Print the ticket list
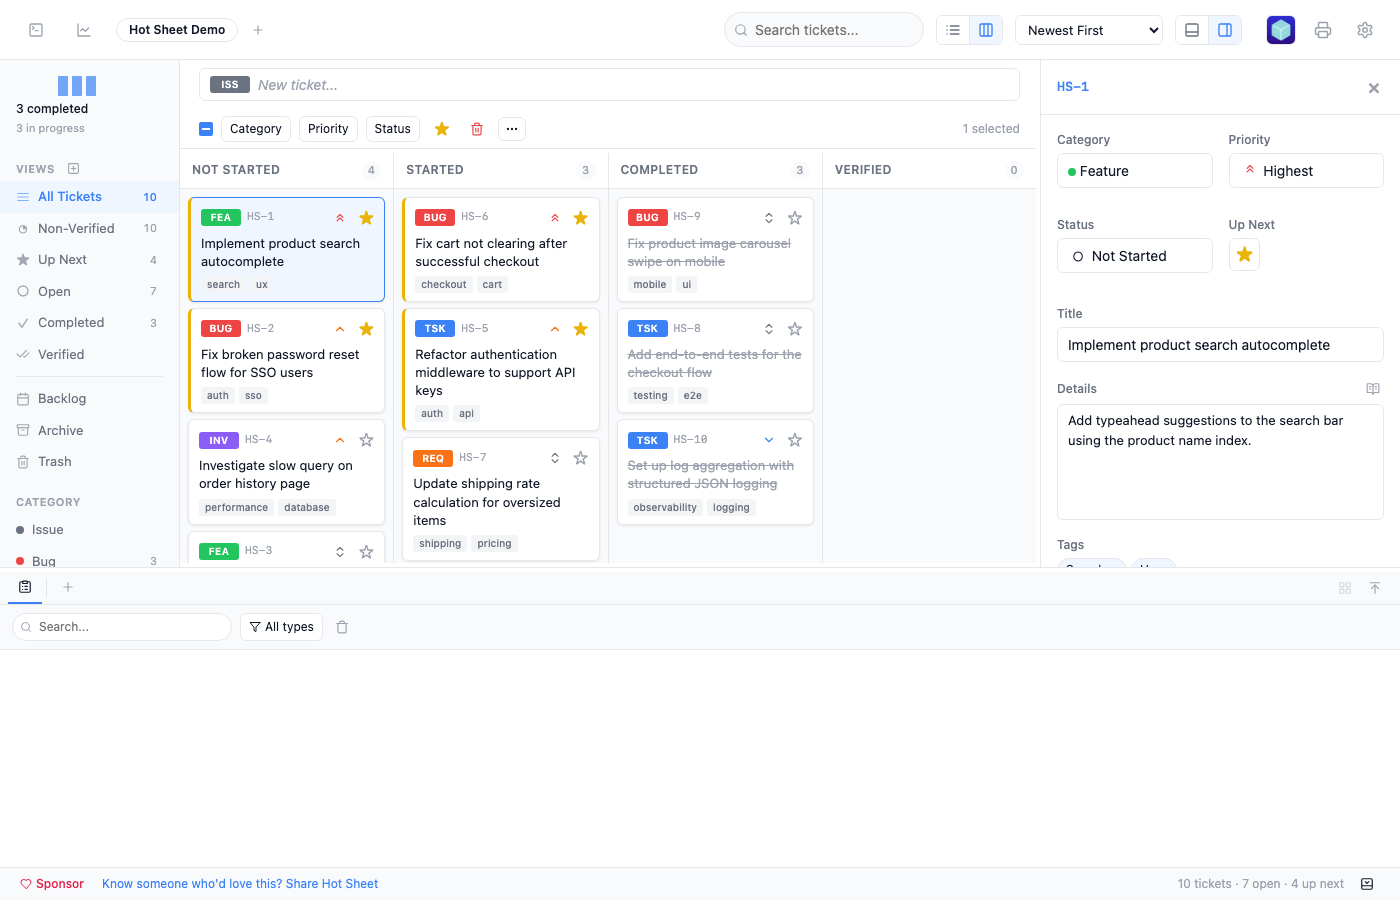The width and height of the screenshot is (1400, 900). coord(1323,30)
